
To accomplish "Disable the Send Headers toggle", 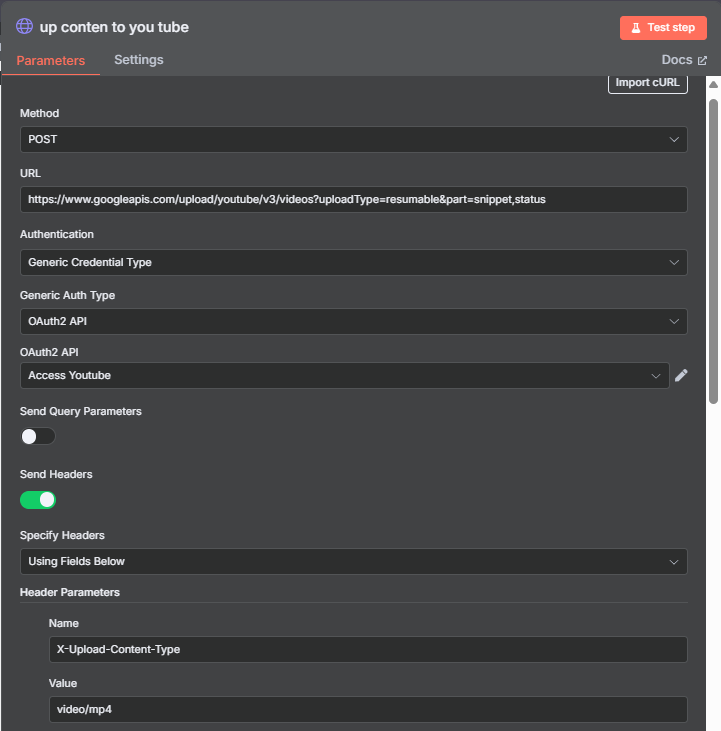I will (38, 500).
